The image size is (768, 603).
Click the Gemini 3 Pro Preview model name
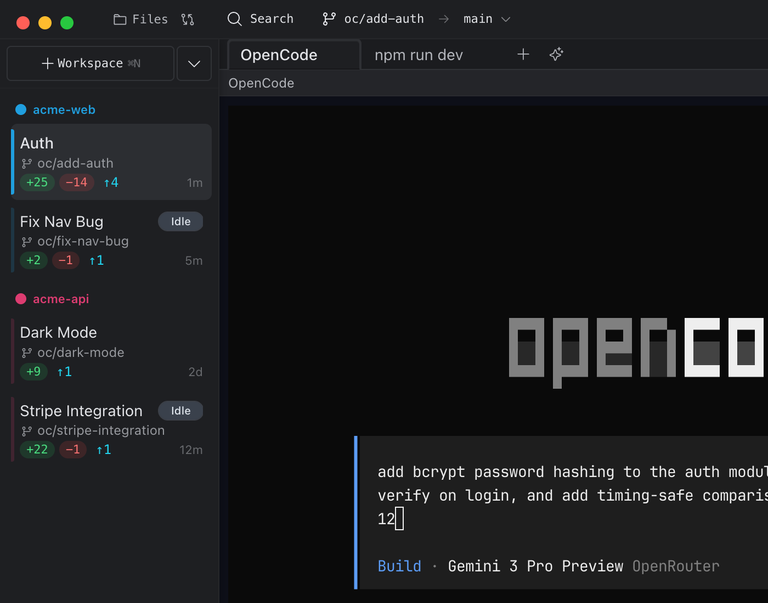(535, 566)
